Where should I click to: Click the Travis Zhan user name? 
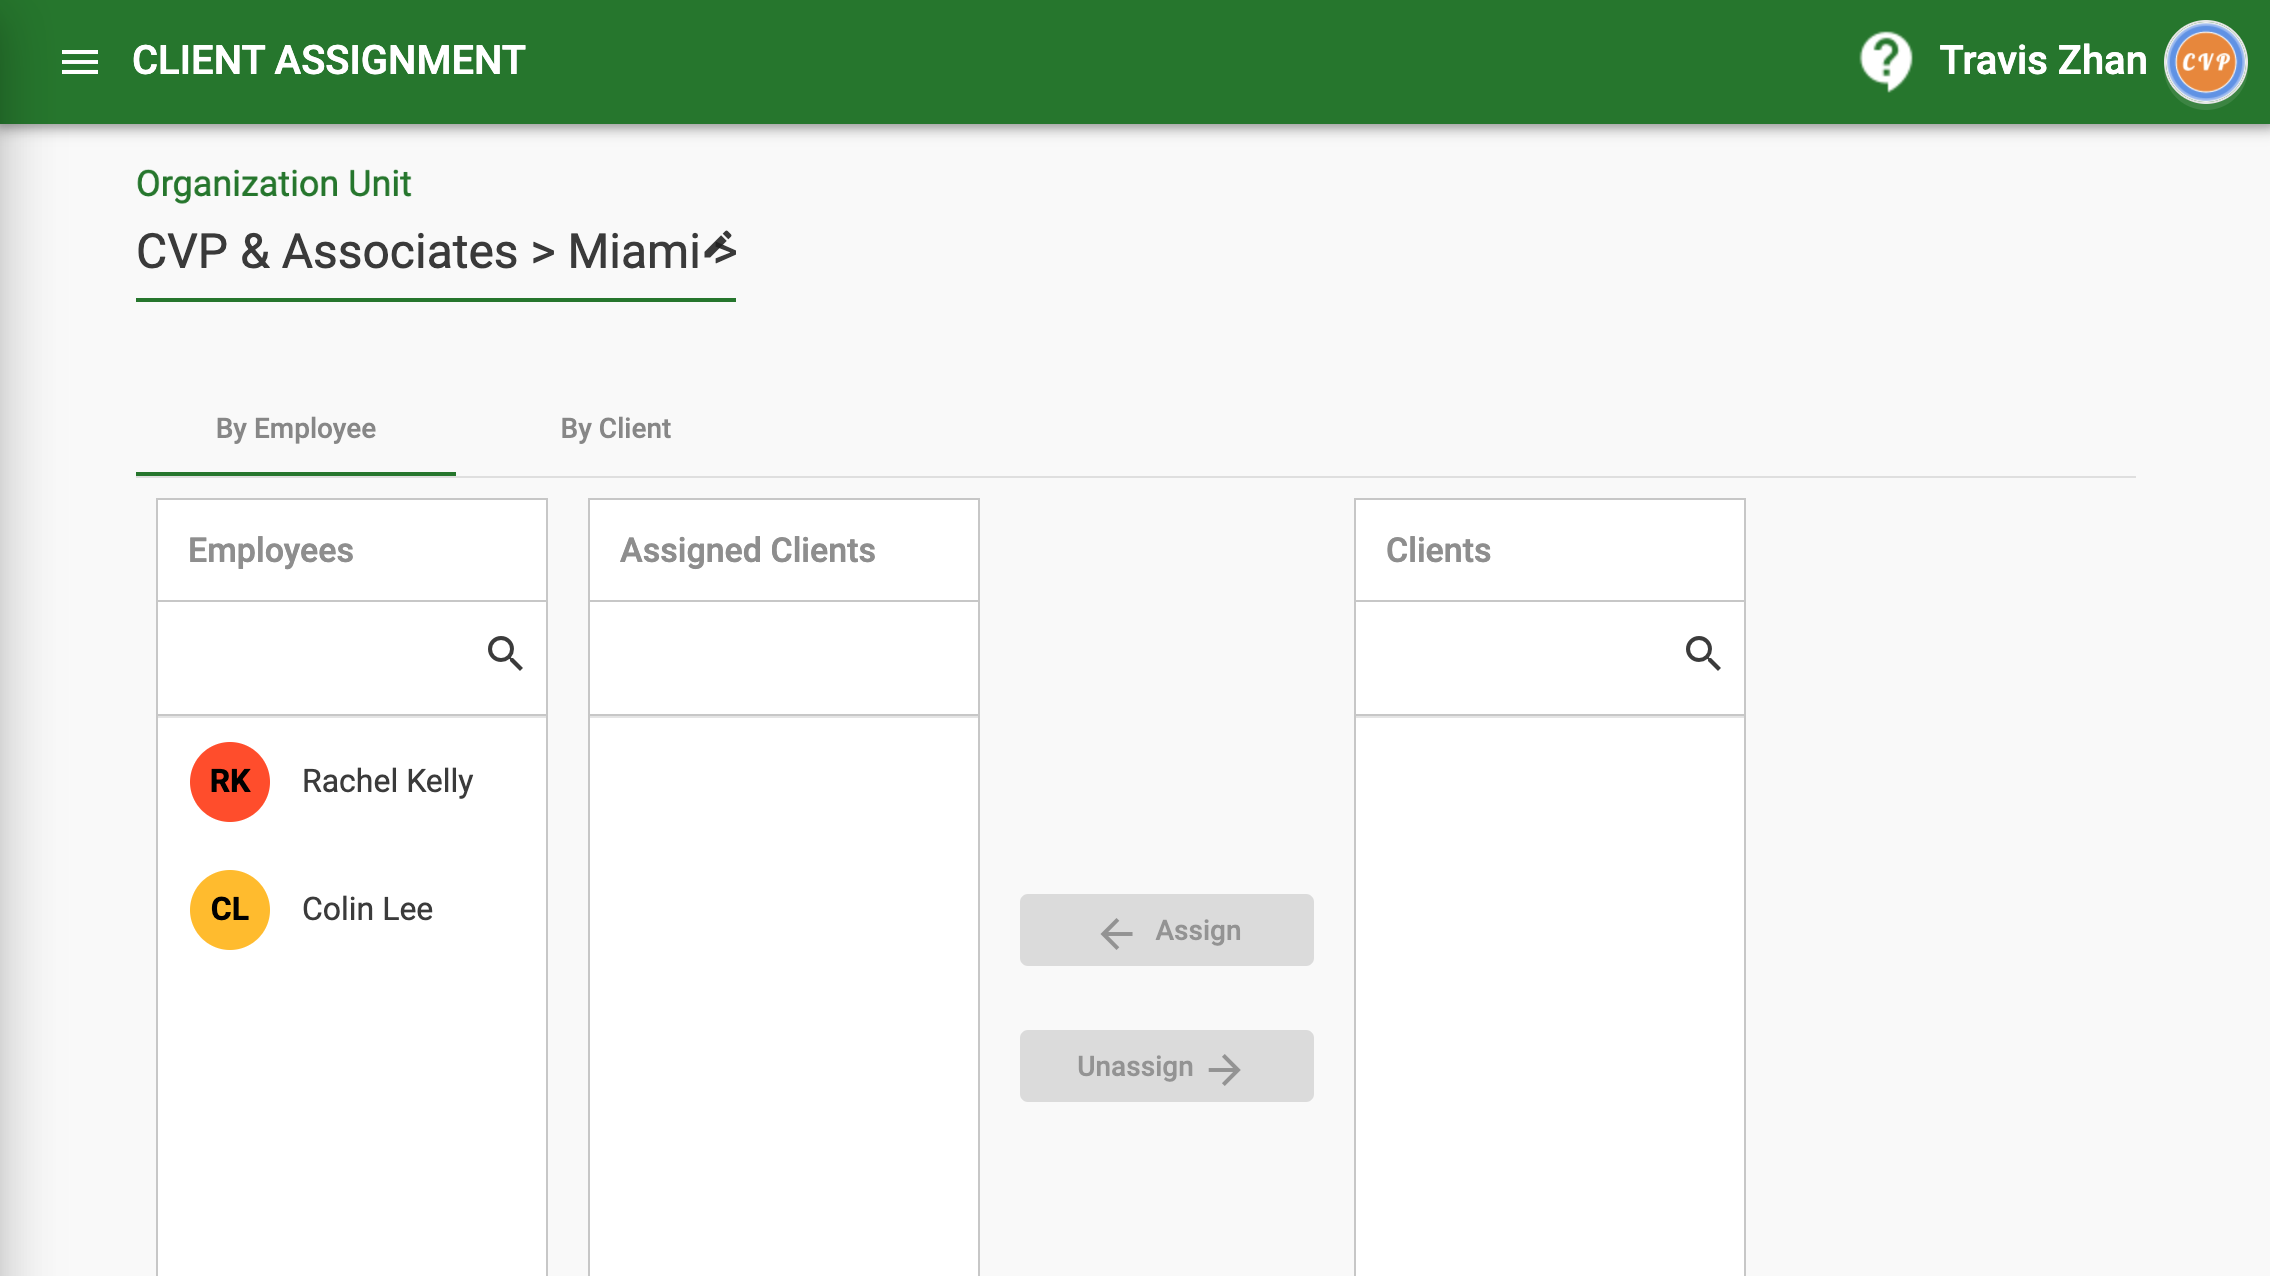pyautogui.click(x=2042, y=61)
